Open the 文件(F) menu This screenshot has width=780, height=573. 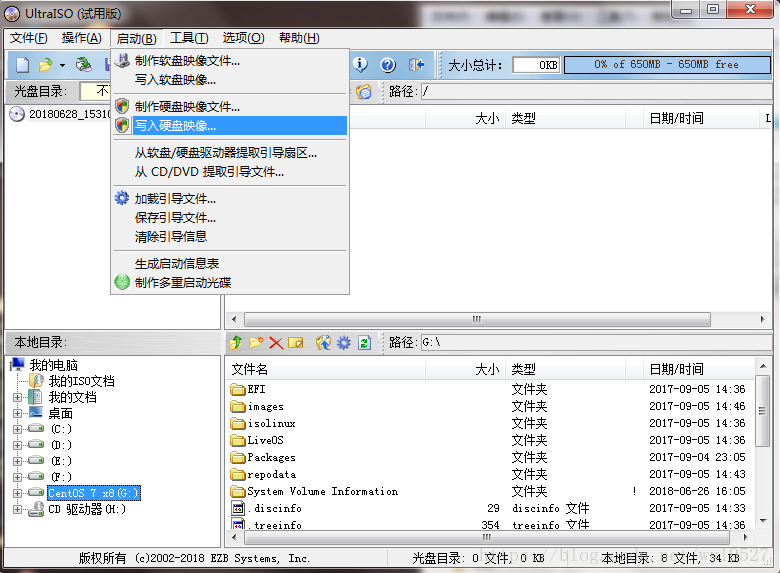(28, 38)
